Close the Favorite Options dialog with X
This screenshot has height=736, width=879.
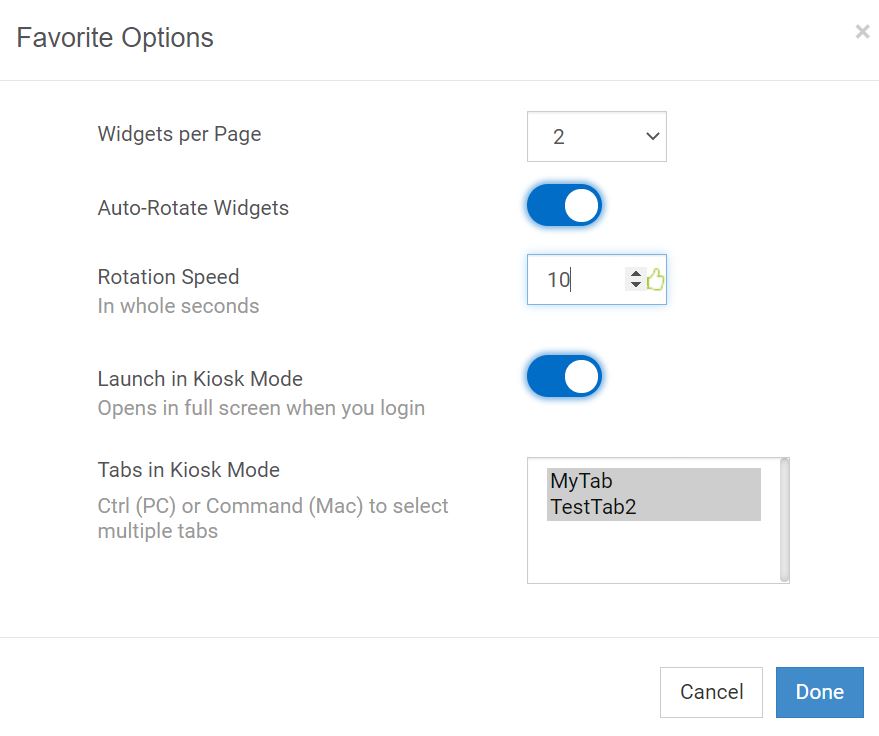862,32
